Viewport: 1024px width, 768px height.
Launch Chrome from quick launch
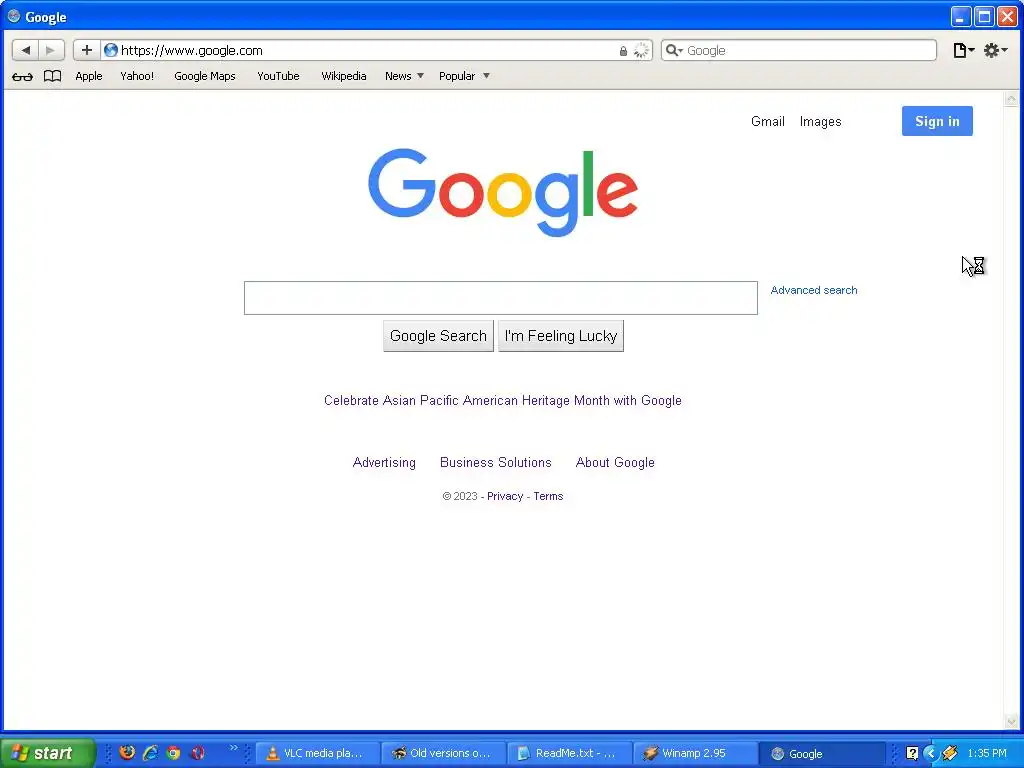tap(173, 753)
